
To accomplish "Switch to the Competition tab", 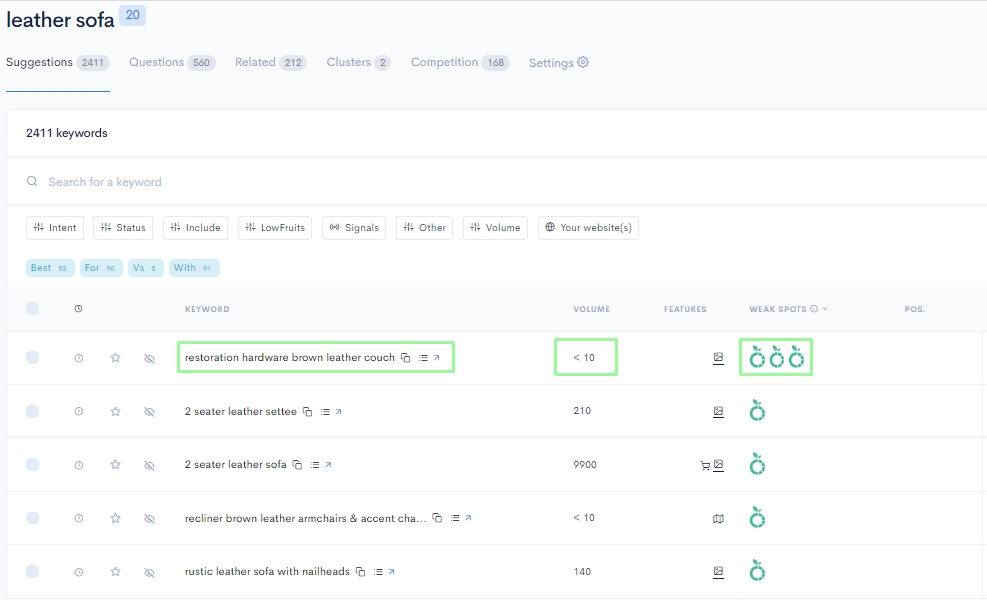I will click(x=460, y=62).
